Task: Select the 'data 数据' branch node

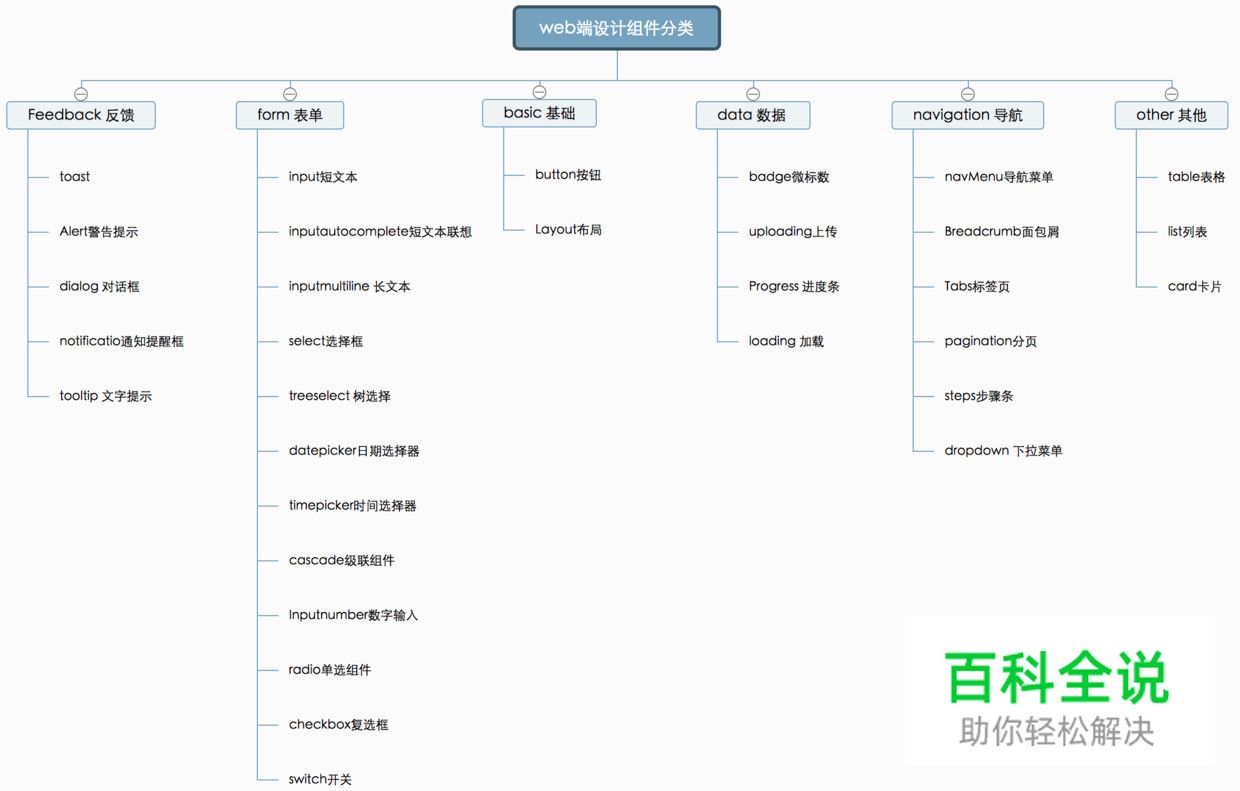Action: tap(752, 115)
